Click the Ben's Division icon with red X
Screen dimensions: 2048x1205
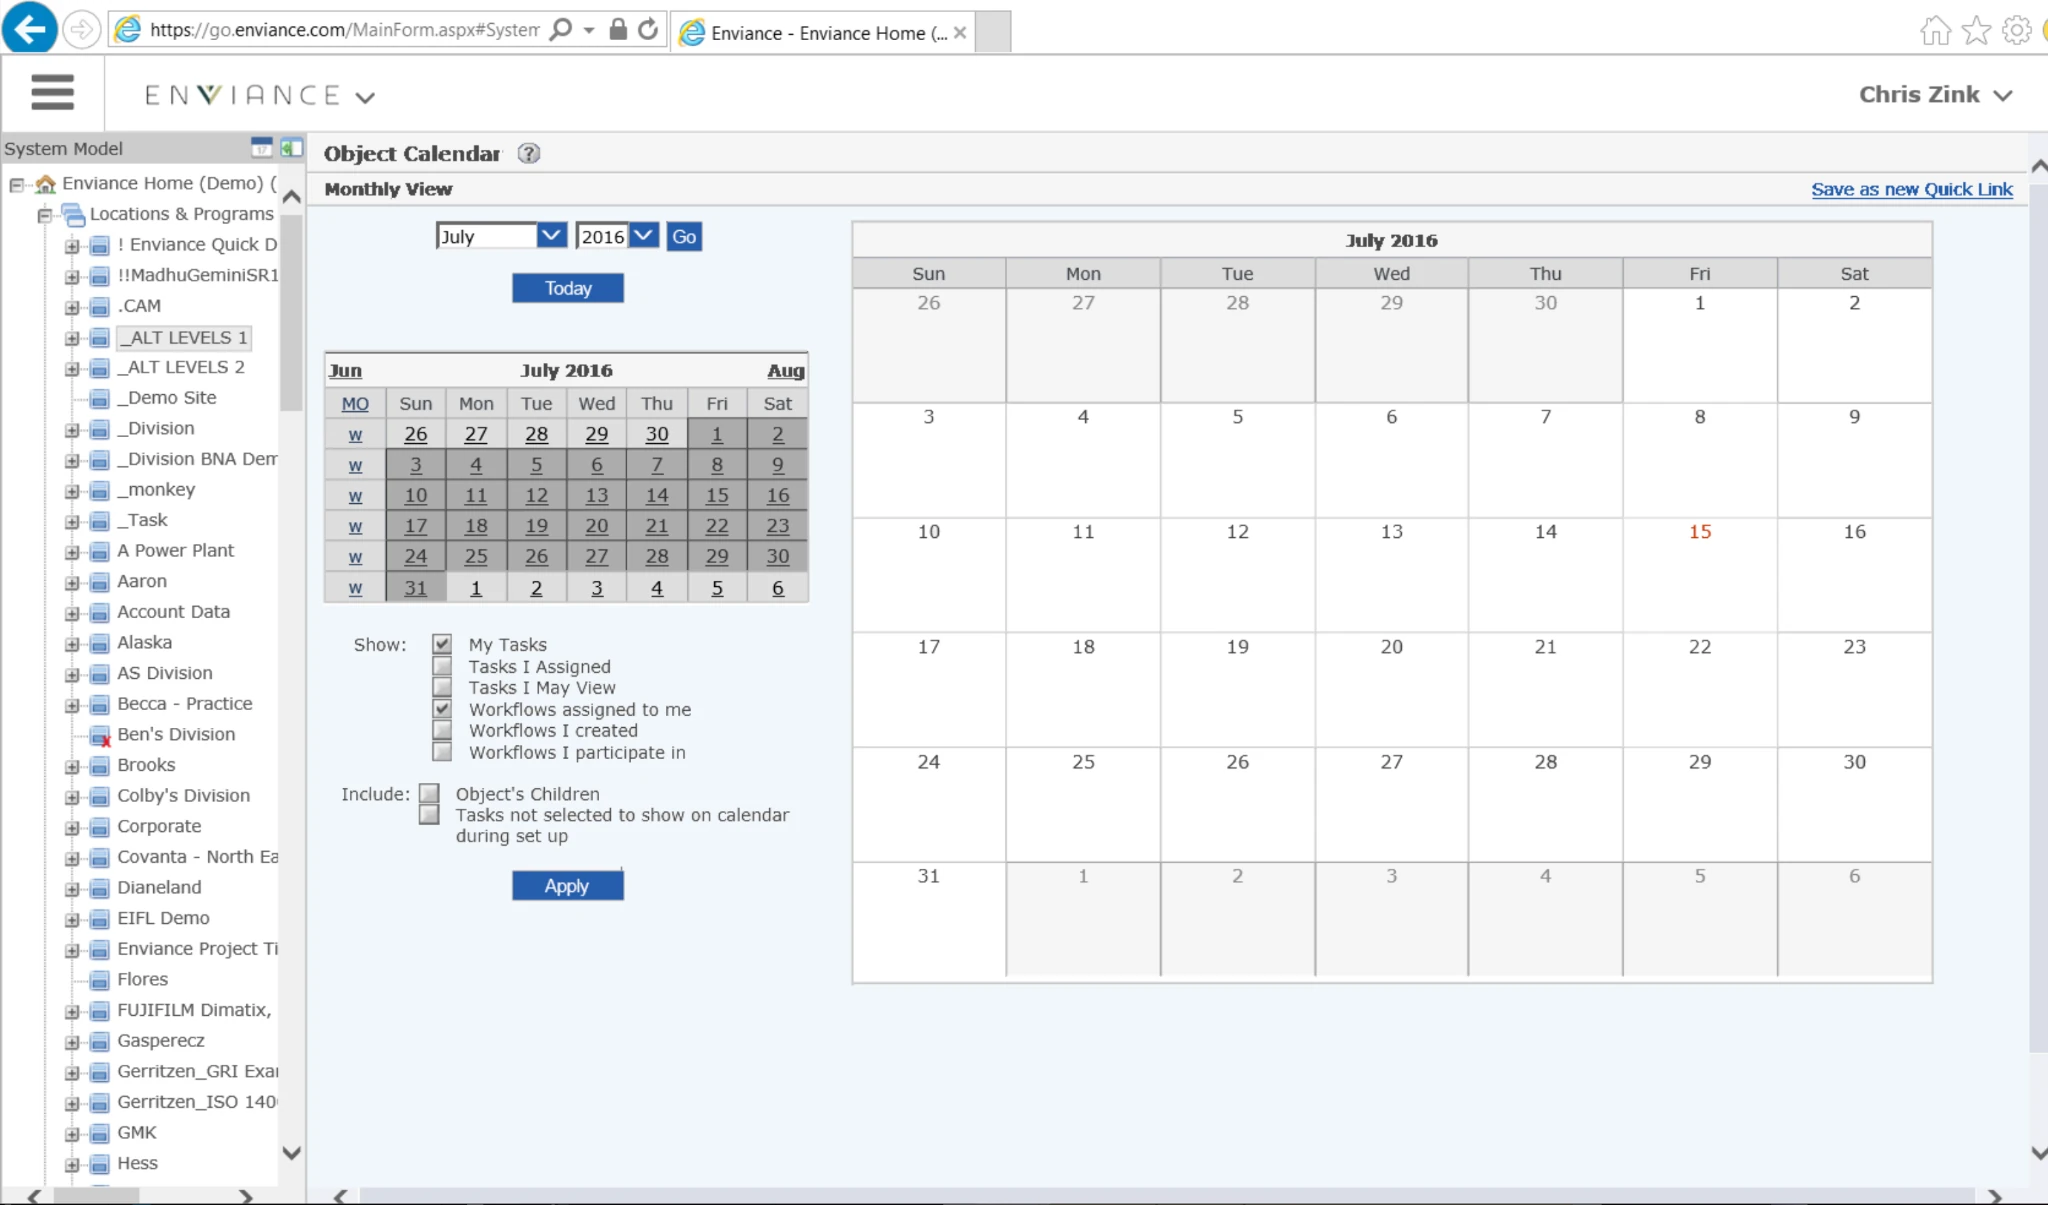pyautogui.click(x=100, y=736)
